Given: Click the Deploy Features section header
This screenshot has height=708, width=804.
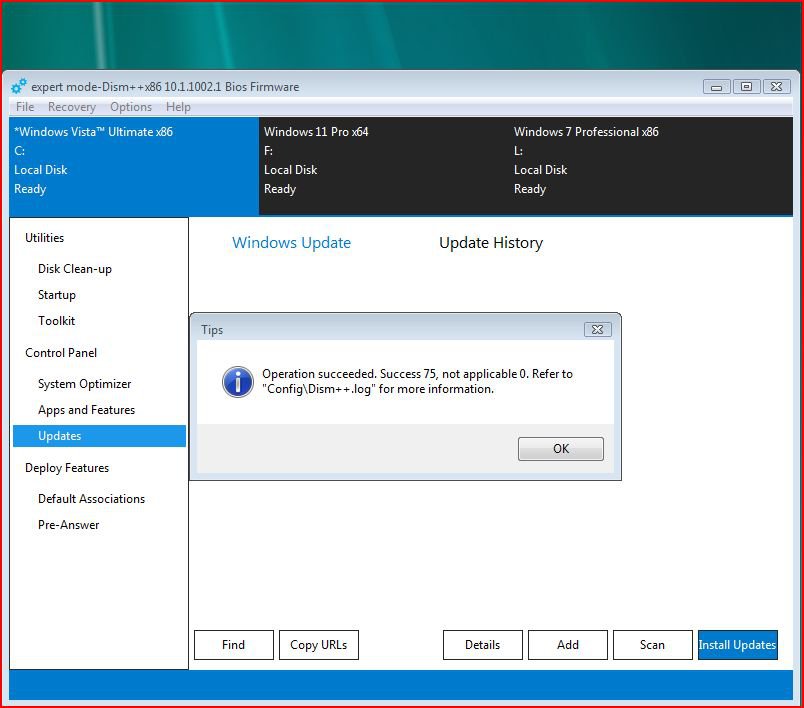Looking at the screenshot, I should click(x=67, y=468).
